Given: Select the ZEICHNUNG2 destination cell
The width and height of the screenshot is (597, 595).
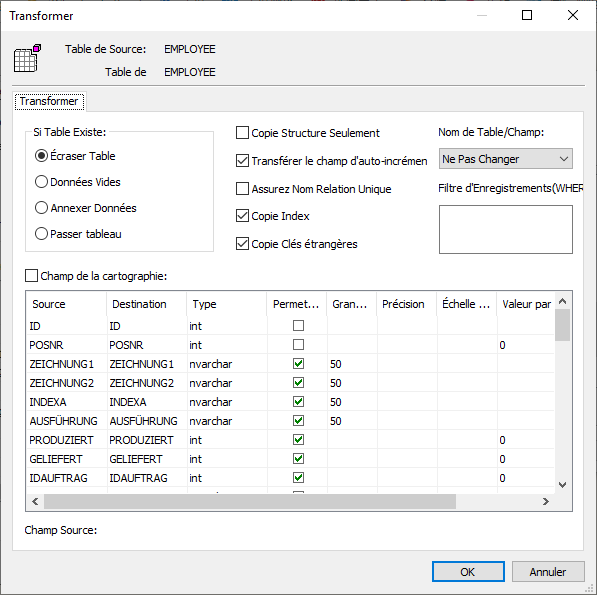Looking at the screenshot, I should coord(147,383).
